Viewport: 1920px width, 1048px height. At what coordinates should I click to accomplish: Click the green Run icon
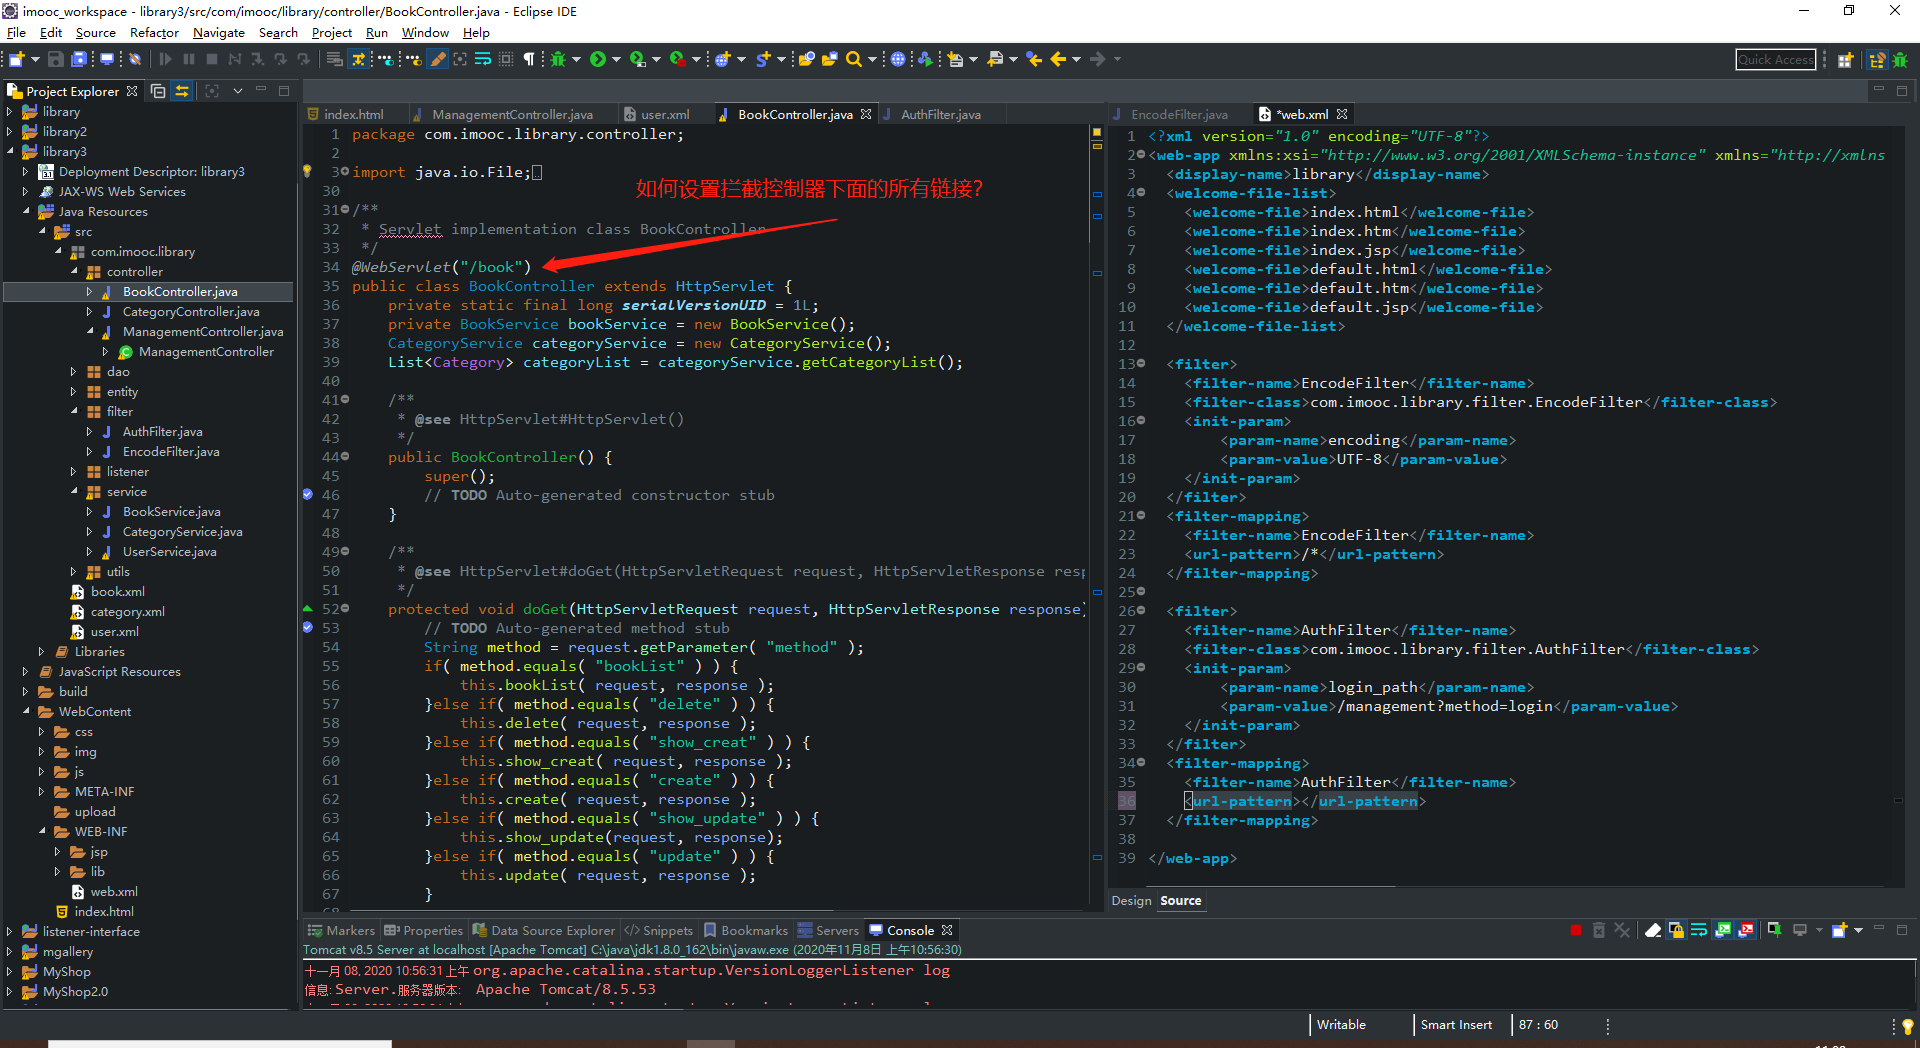[x=597, y=60]
